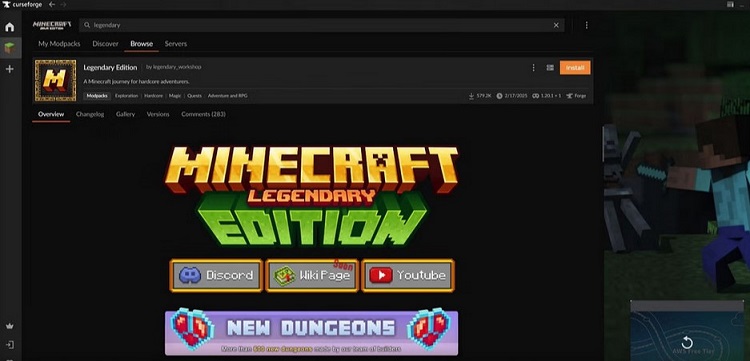Click the Magic category tag
750x361 pixels.
175,96
